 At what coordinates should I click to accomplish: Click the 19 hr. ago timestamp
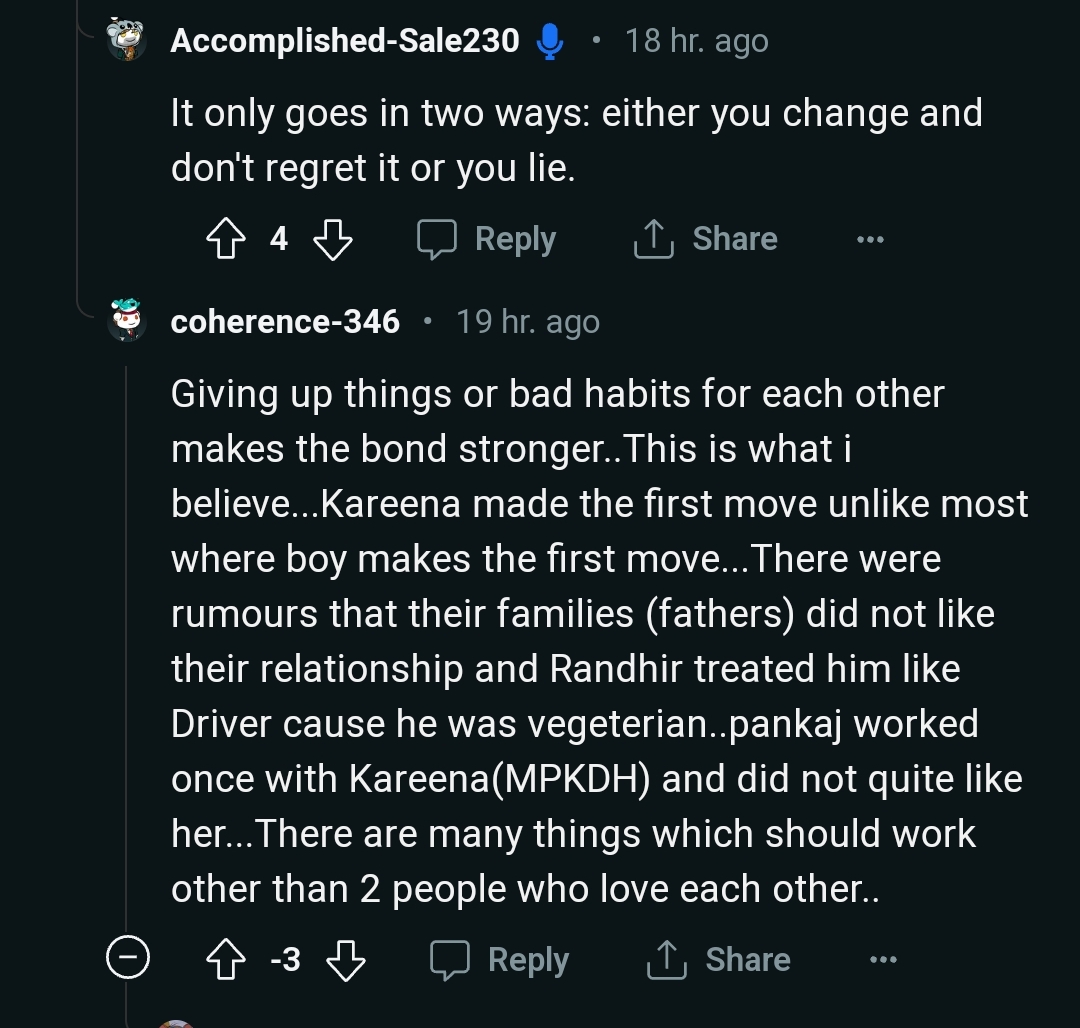click(527, 322)
